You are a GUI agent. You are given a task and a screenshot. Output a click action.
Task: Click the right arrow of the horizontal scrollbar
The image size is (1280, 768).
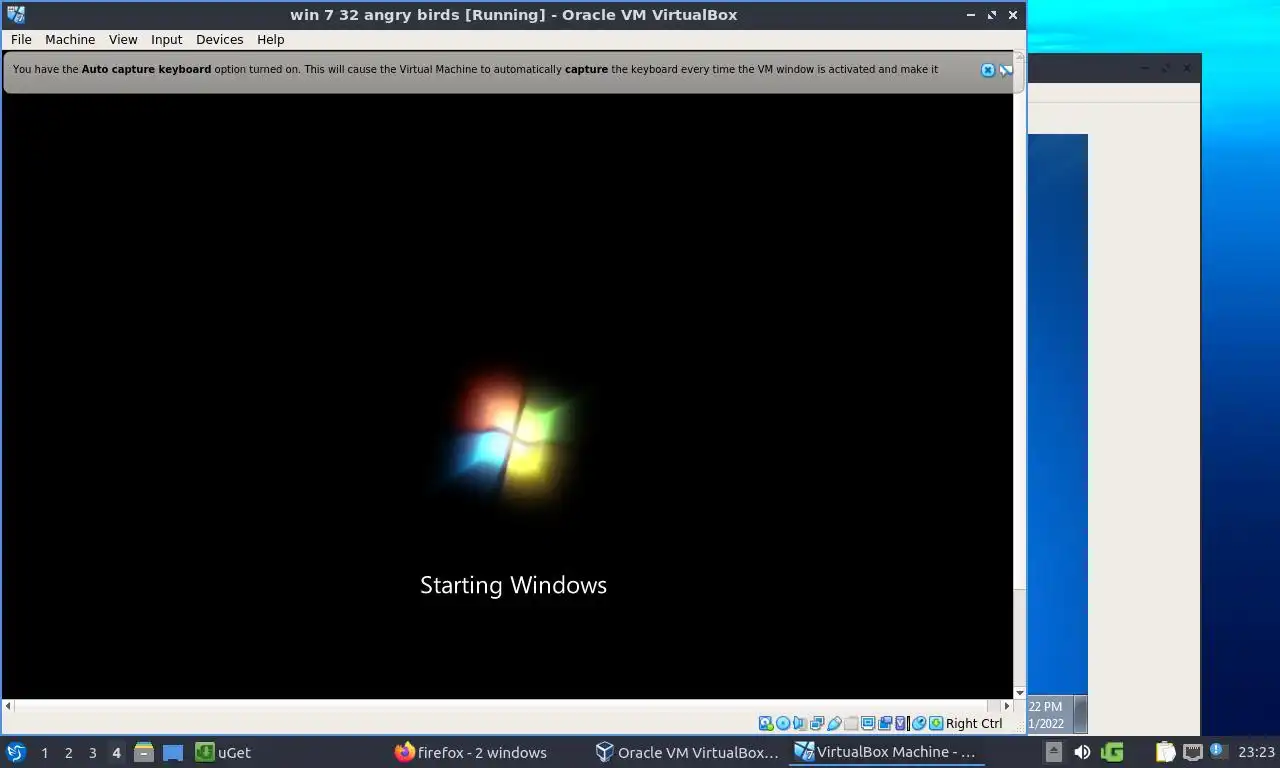1007,705
